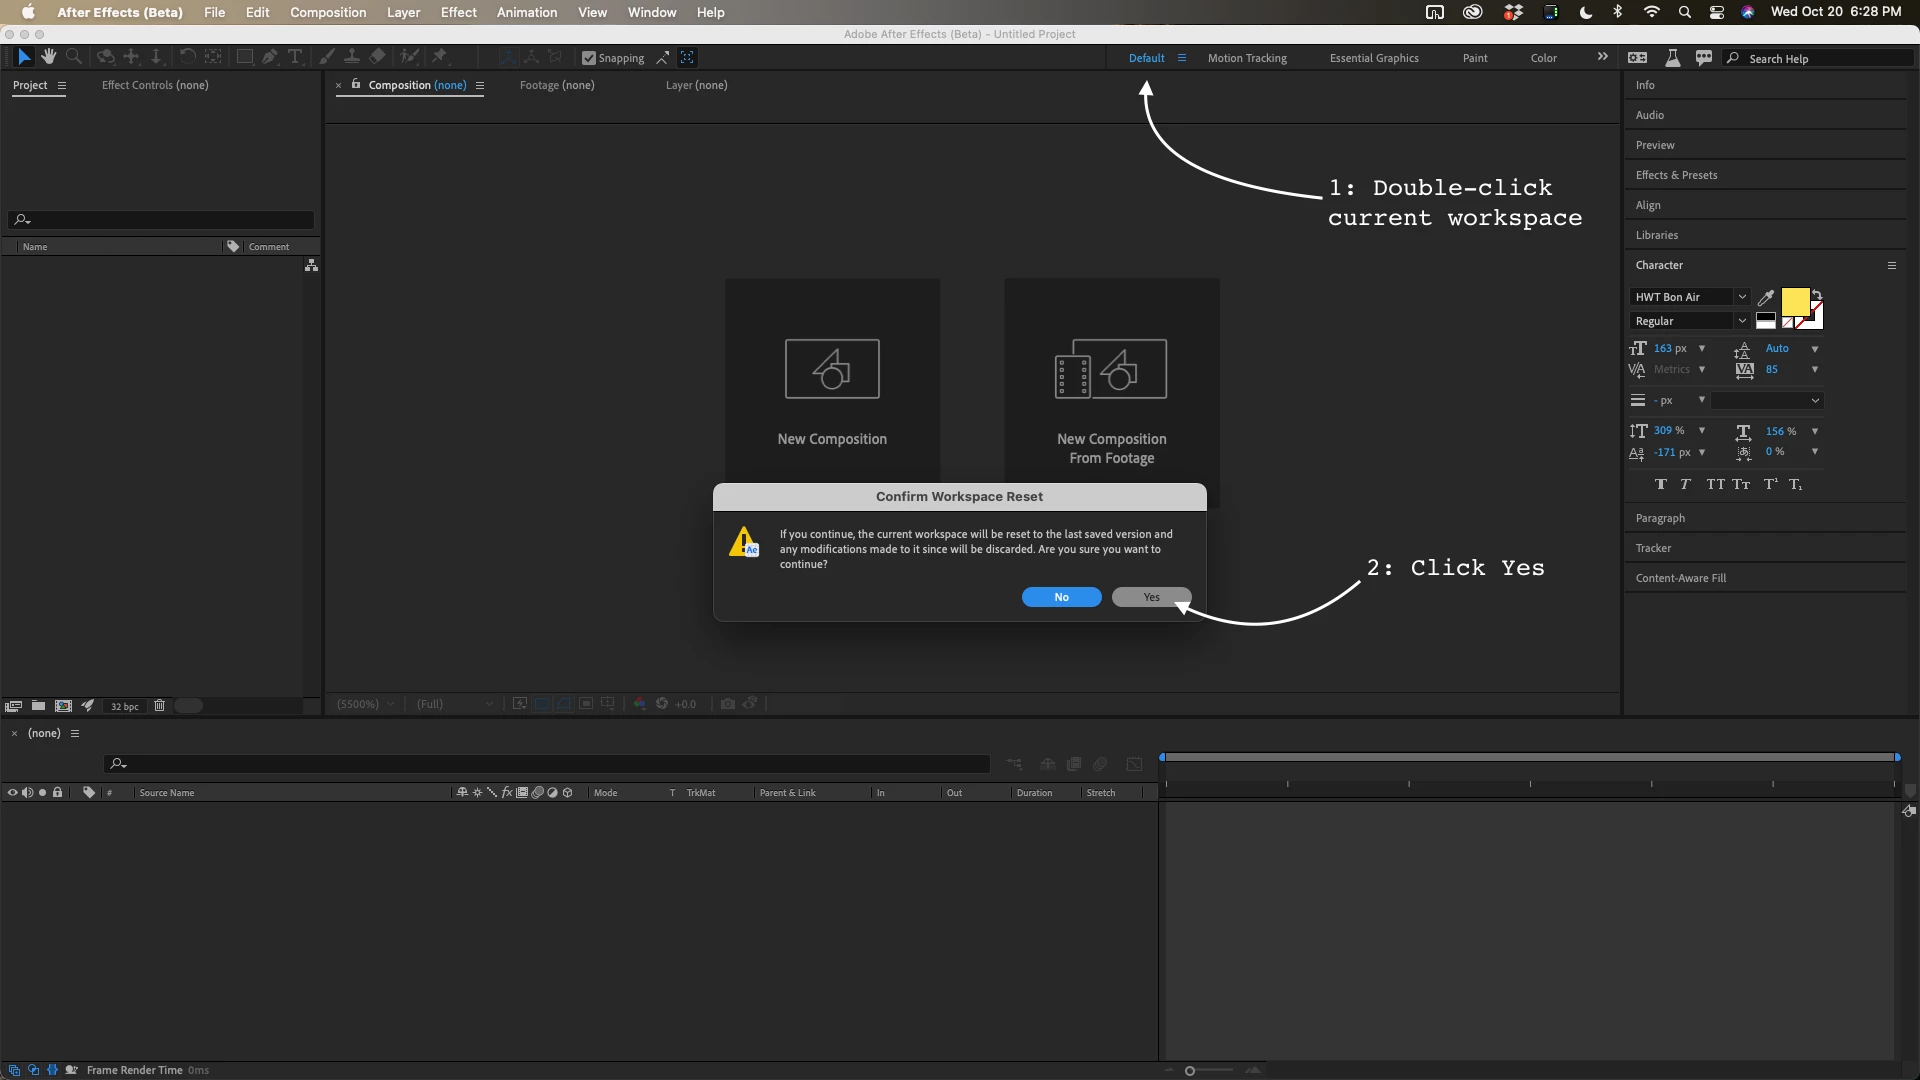
Task: Select the Zoom tool in toolbar
Action: 73,57
